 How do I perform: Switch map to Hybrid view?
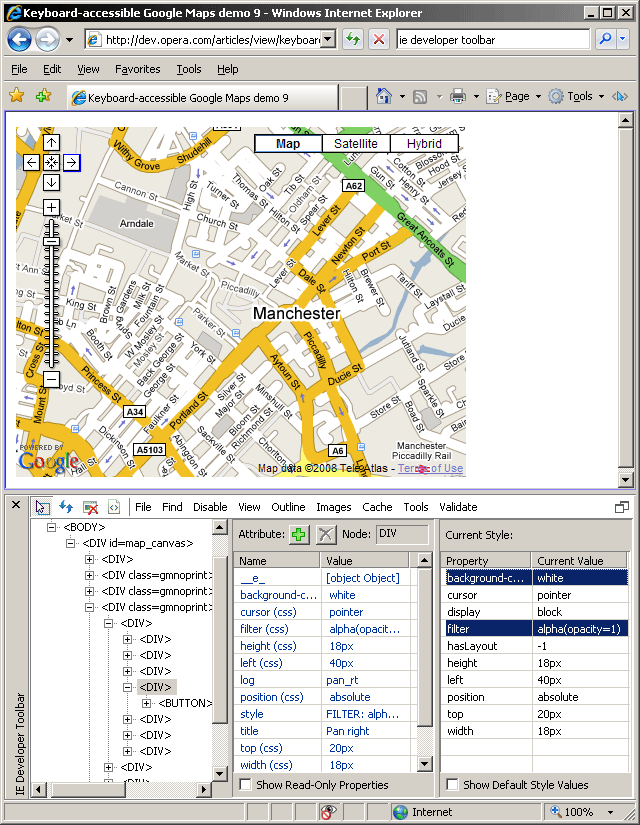pos(424,144)
